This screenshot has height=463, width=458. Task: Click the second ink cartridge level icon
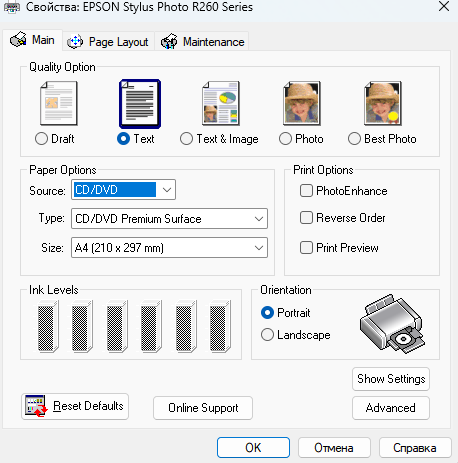click(x=82, y=326)
